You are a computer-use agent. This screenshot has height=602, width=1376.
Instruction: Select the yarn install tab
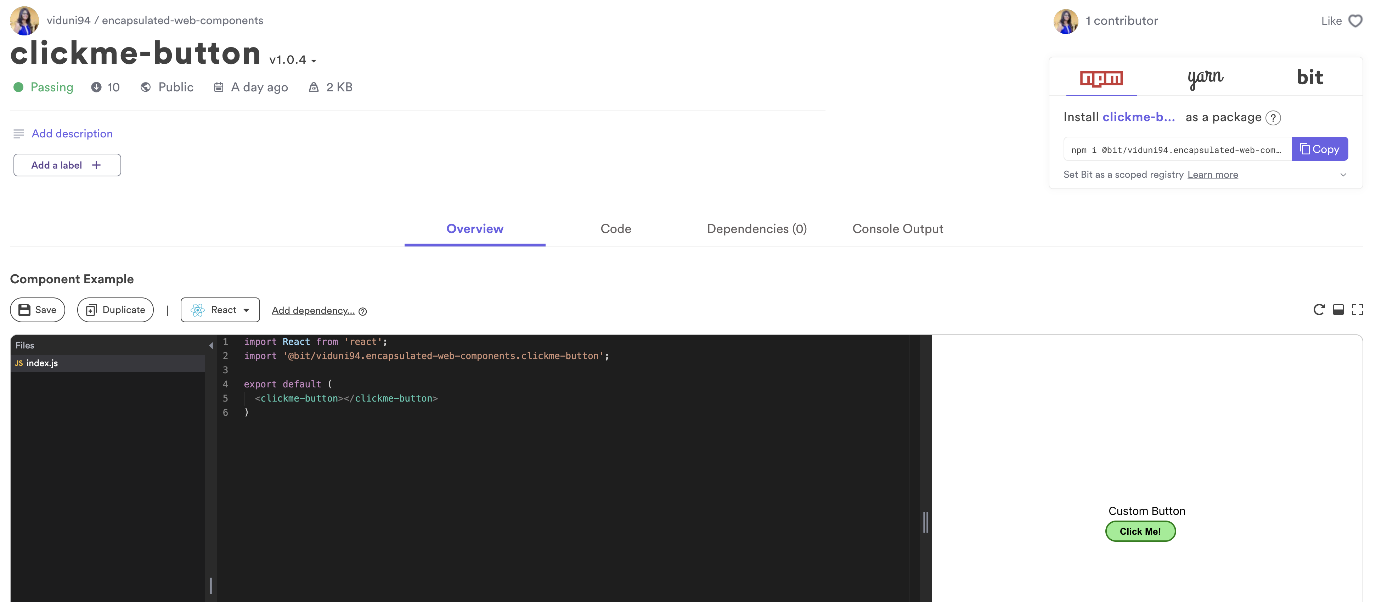pyautogui.click(x=1205, y=78)
